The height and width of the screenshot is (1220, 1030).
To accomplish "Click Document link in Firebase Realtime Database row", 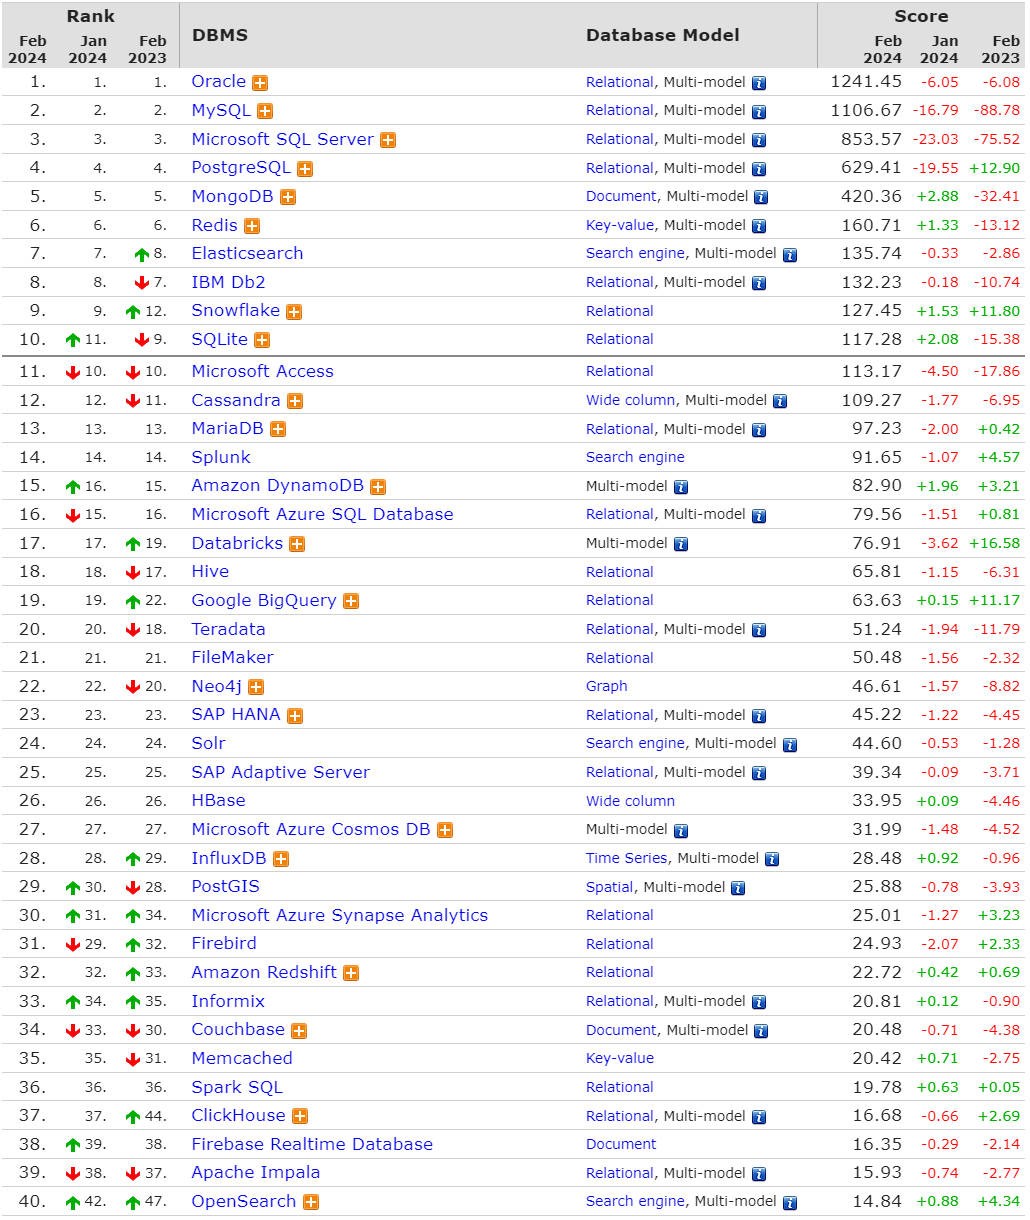I will (621, 1144).
